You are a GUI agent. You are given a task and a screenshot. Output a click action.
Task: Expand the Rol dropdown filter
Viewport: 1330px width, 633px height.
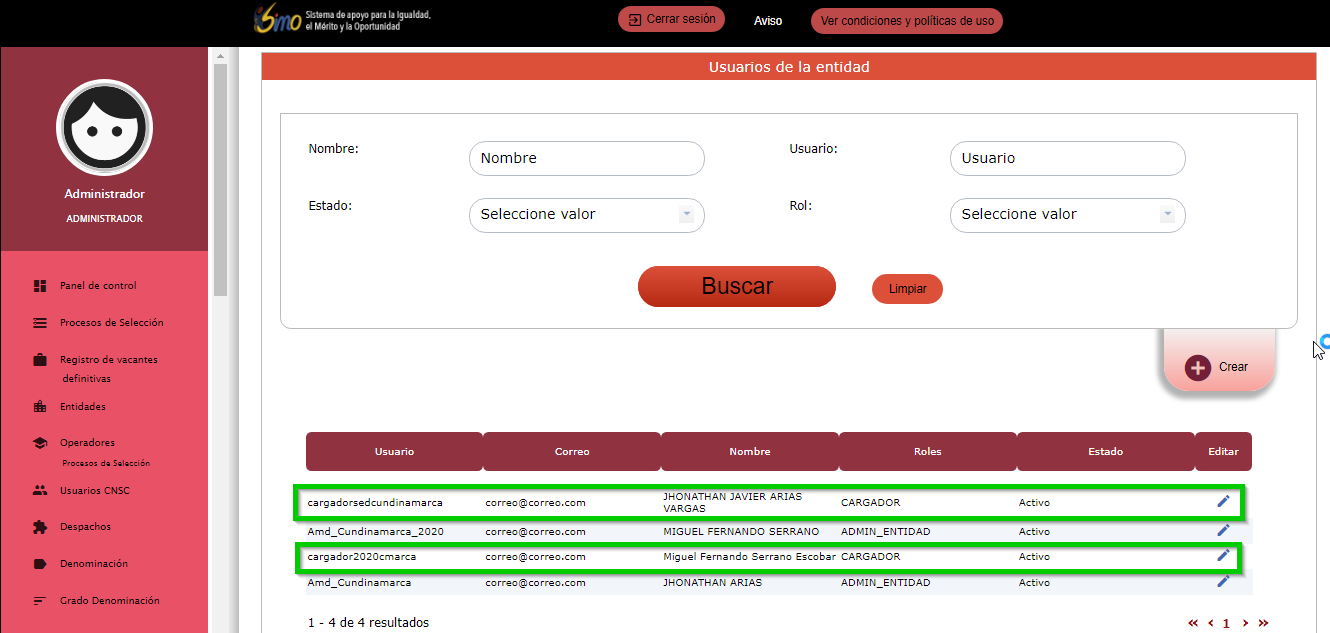pos(1167,215)
